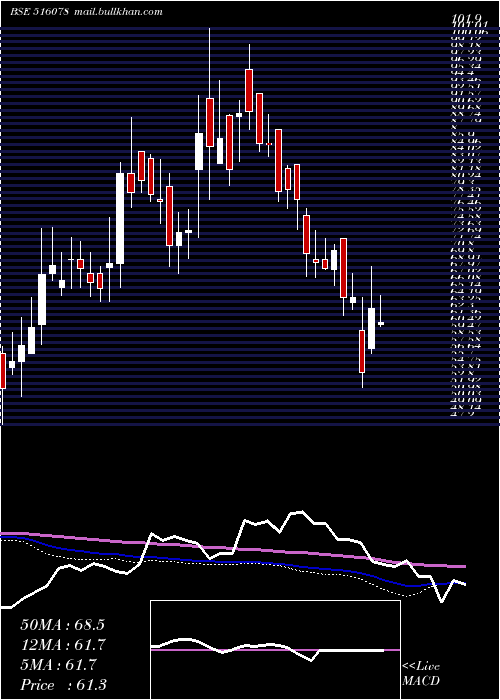Click the mail.bullkhan.com watermark text
This screenshot has height=700, width=500.
[x=117, y=12]
